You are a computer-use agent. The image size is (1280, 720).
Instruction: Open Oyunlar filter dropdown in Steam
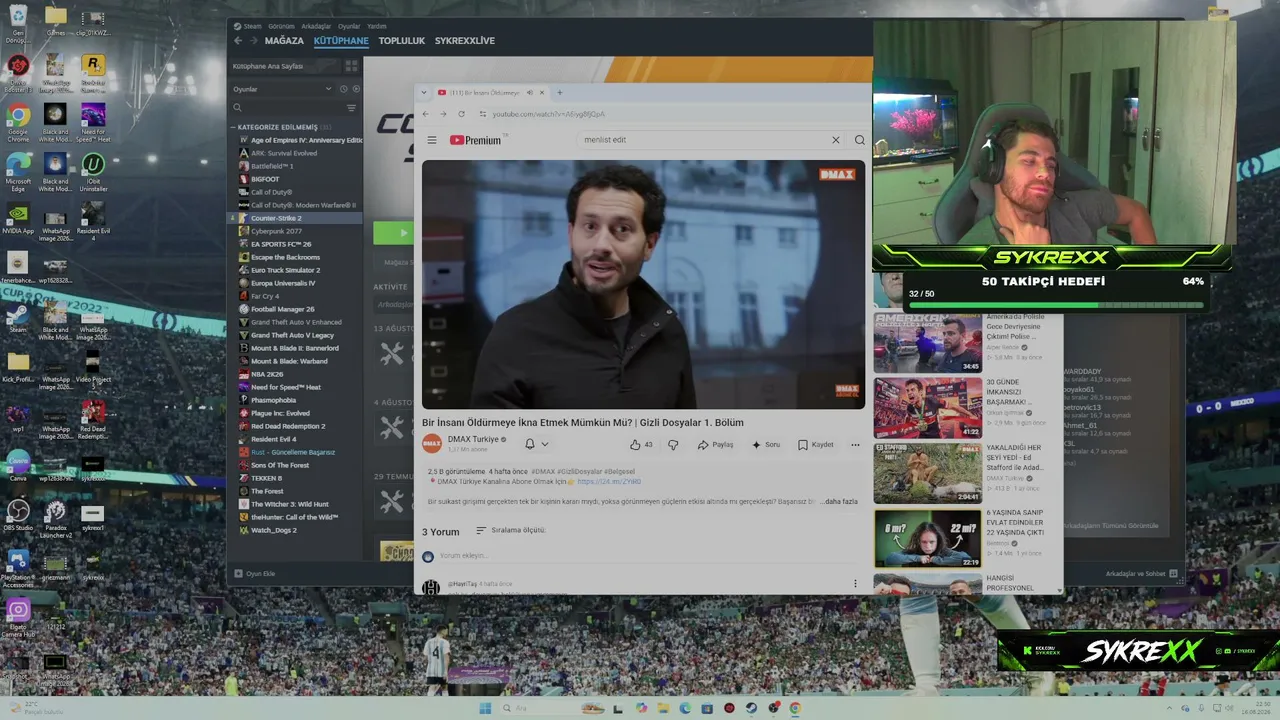(x=281, y=89)
